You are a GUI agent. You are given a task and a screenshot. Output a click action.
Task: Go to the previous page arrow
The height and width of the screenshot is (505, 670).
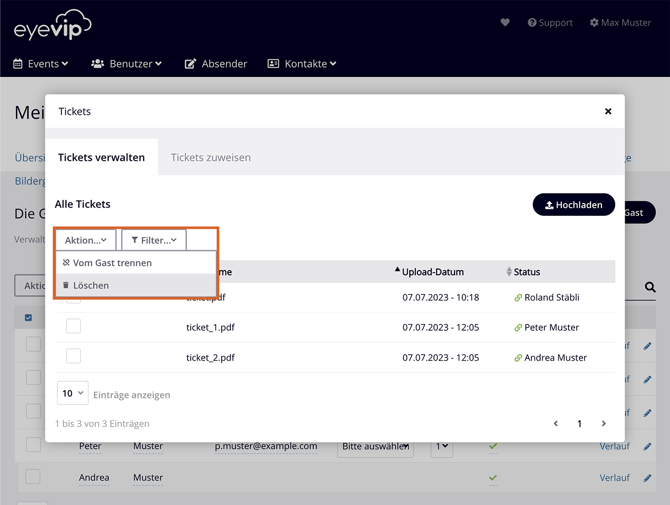pyautogui.click(x=555, y=423)
